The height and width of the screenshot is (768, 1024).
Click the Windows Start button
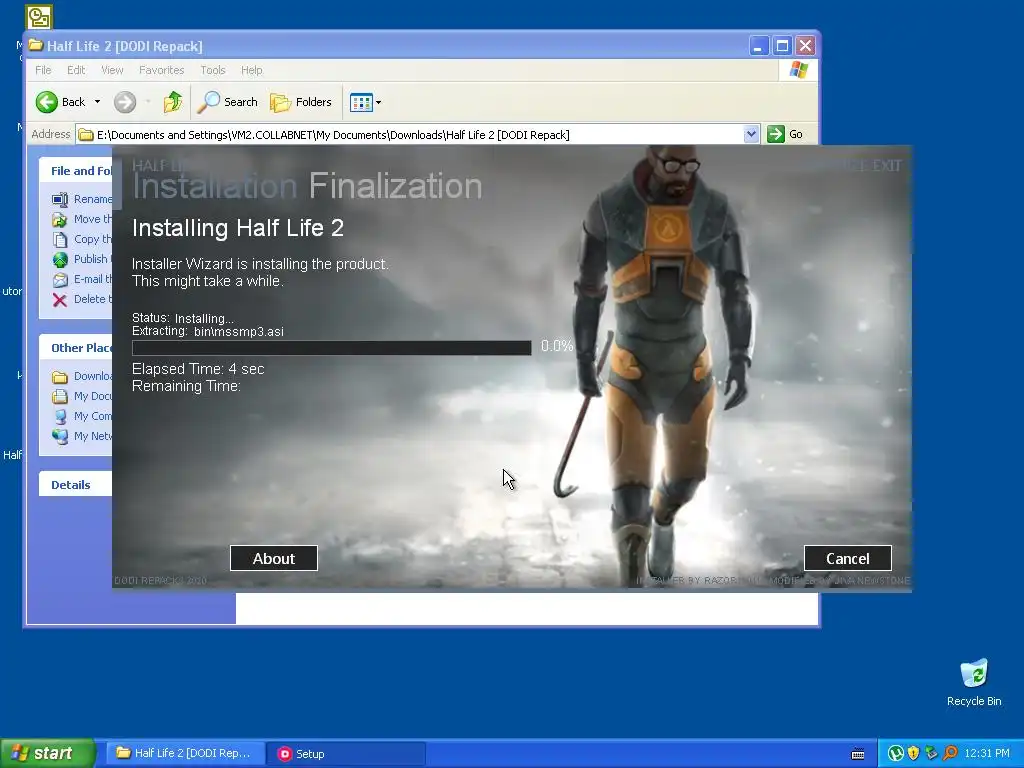click(47, 753)
